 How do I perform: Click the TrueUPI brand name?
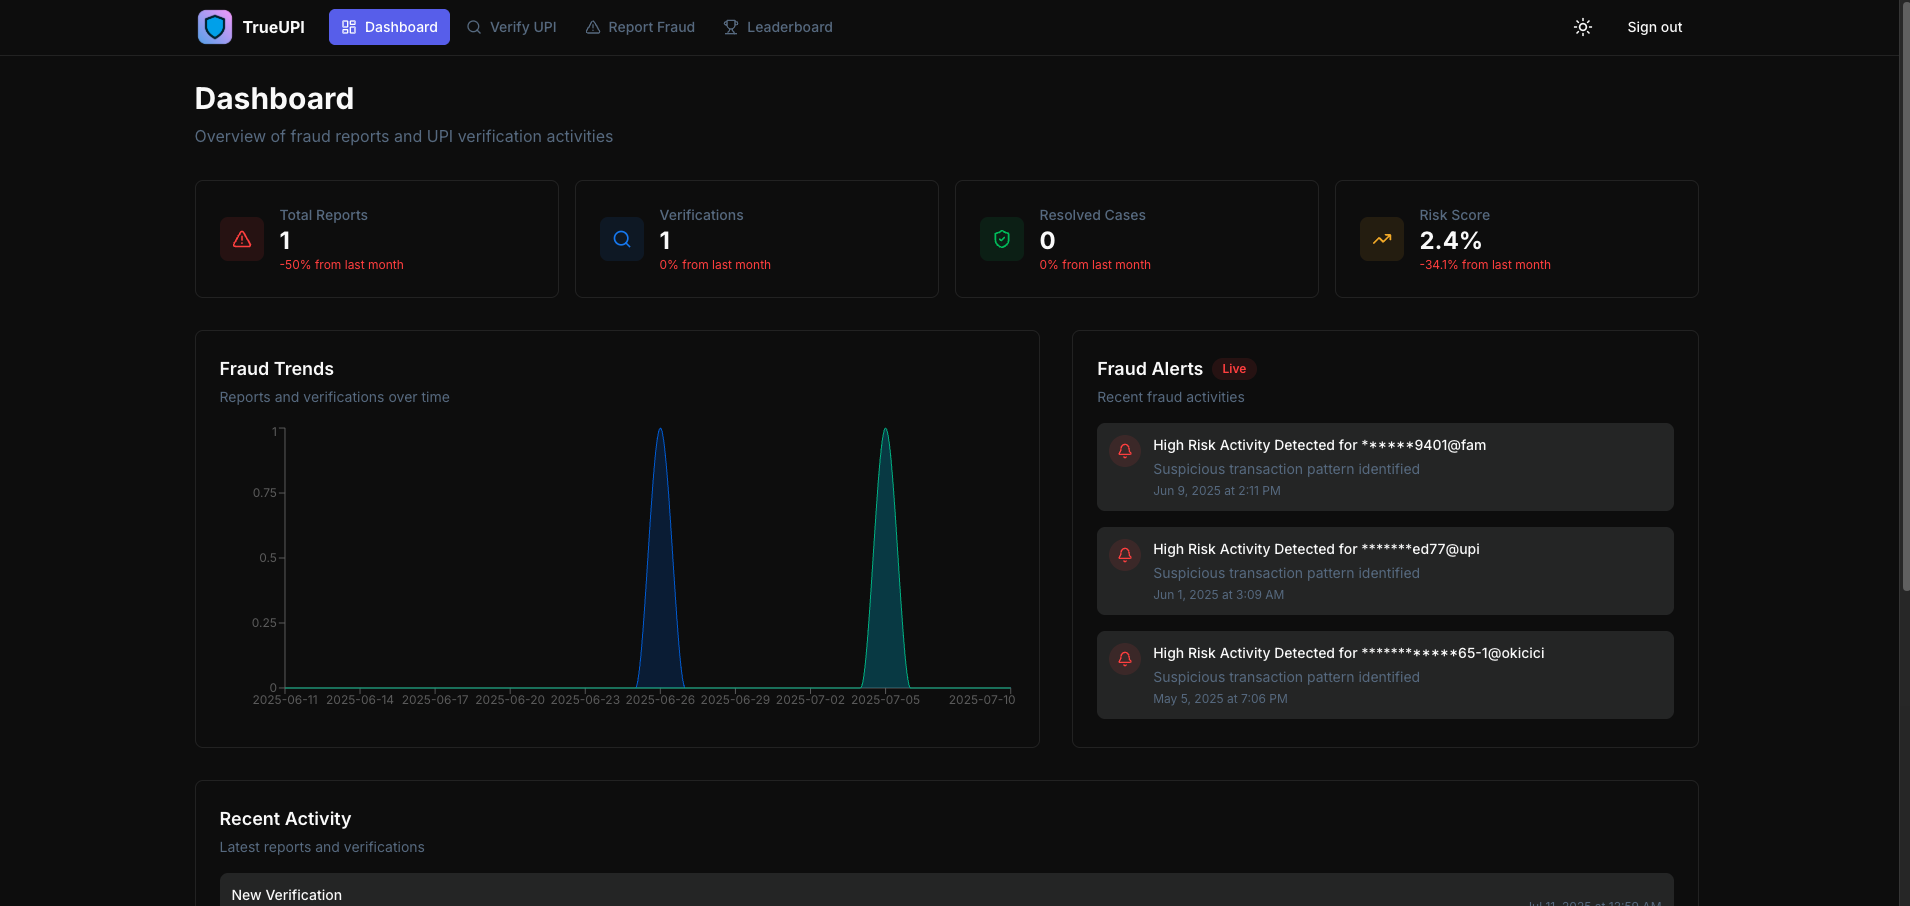pyautogui.click(x=273, y=27)
